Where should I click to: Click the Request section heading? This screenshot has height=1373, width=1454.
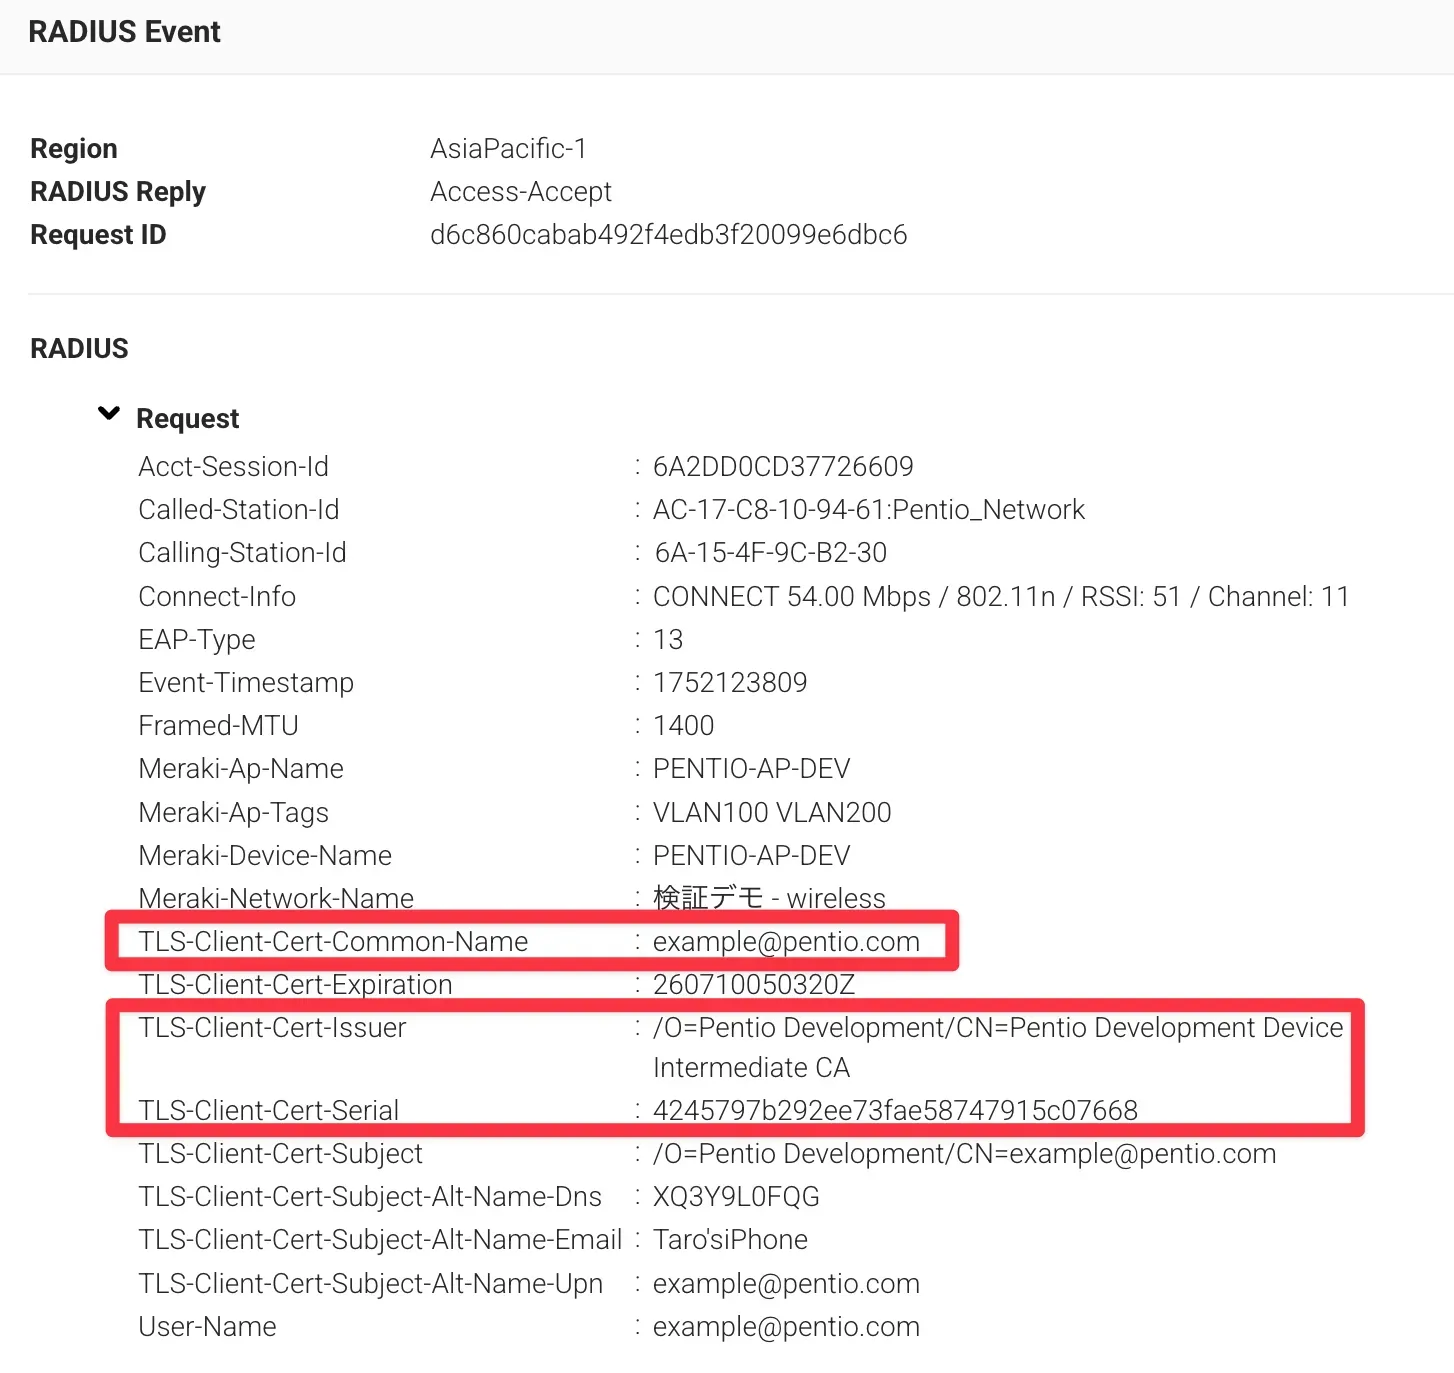pyautogui.click(x=187, y=418)
